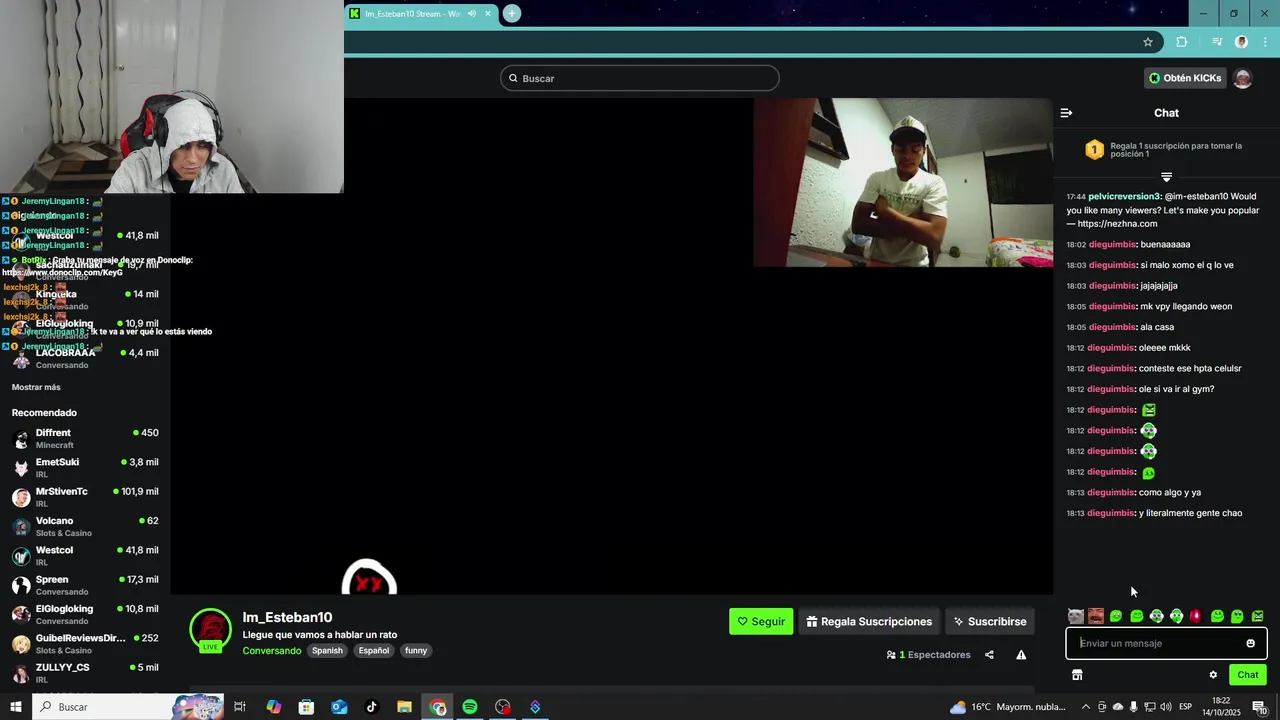Insert the white cat emote
The image size is (1280, 720).
(1075, 616)
